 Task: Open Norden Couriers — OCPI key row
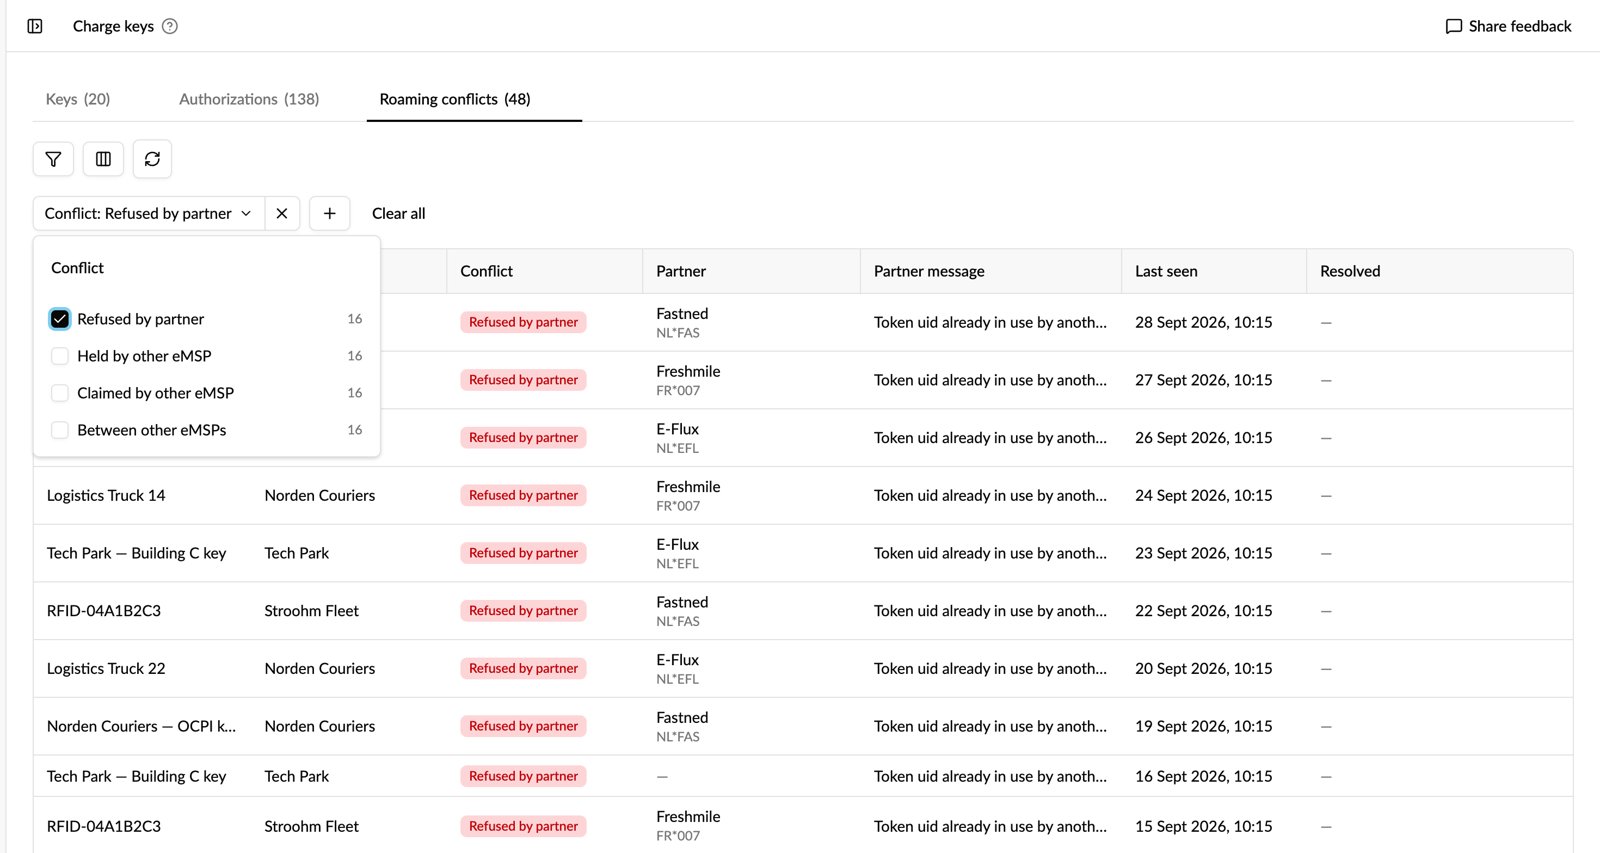tap(141, 726)
